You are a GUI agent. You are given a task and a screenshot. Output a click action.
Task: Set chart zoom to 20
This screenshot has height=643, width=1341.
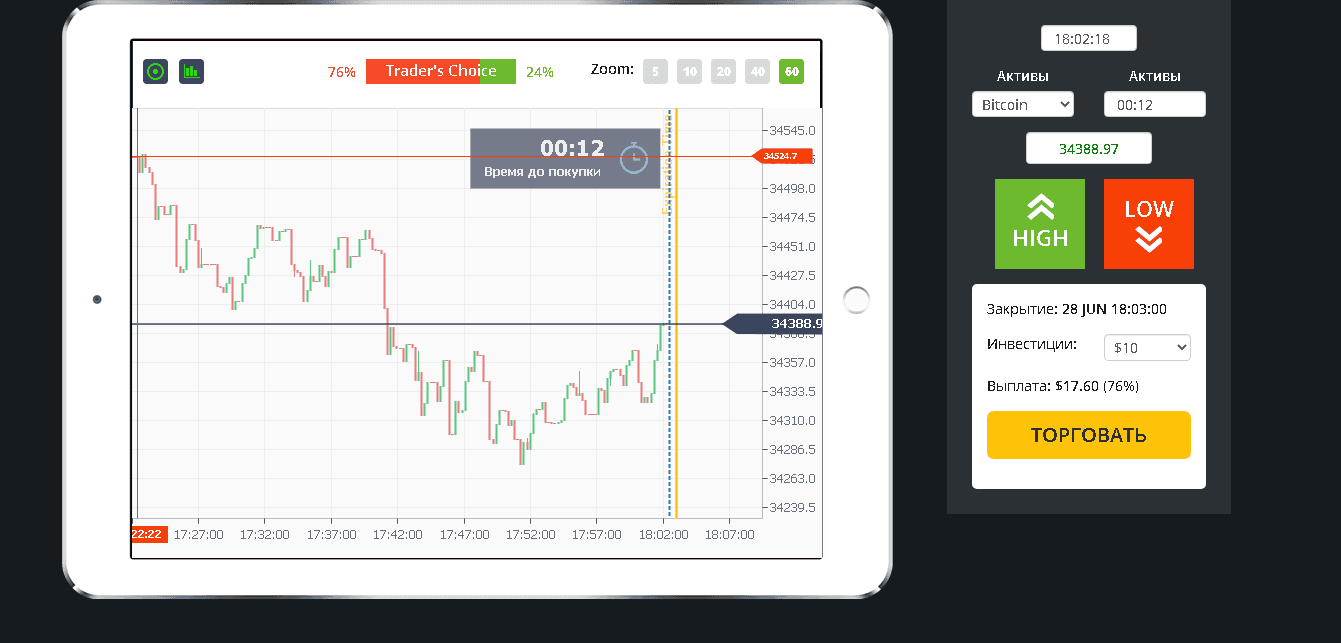(723, 71)
